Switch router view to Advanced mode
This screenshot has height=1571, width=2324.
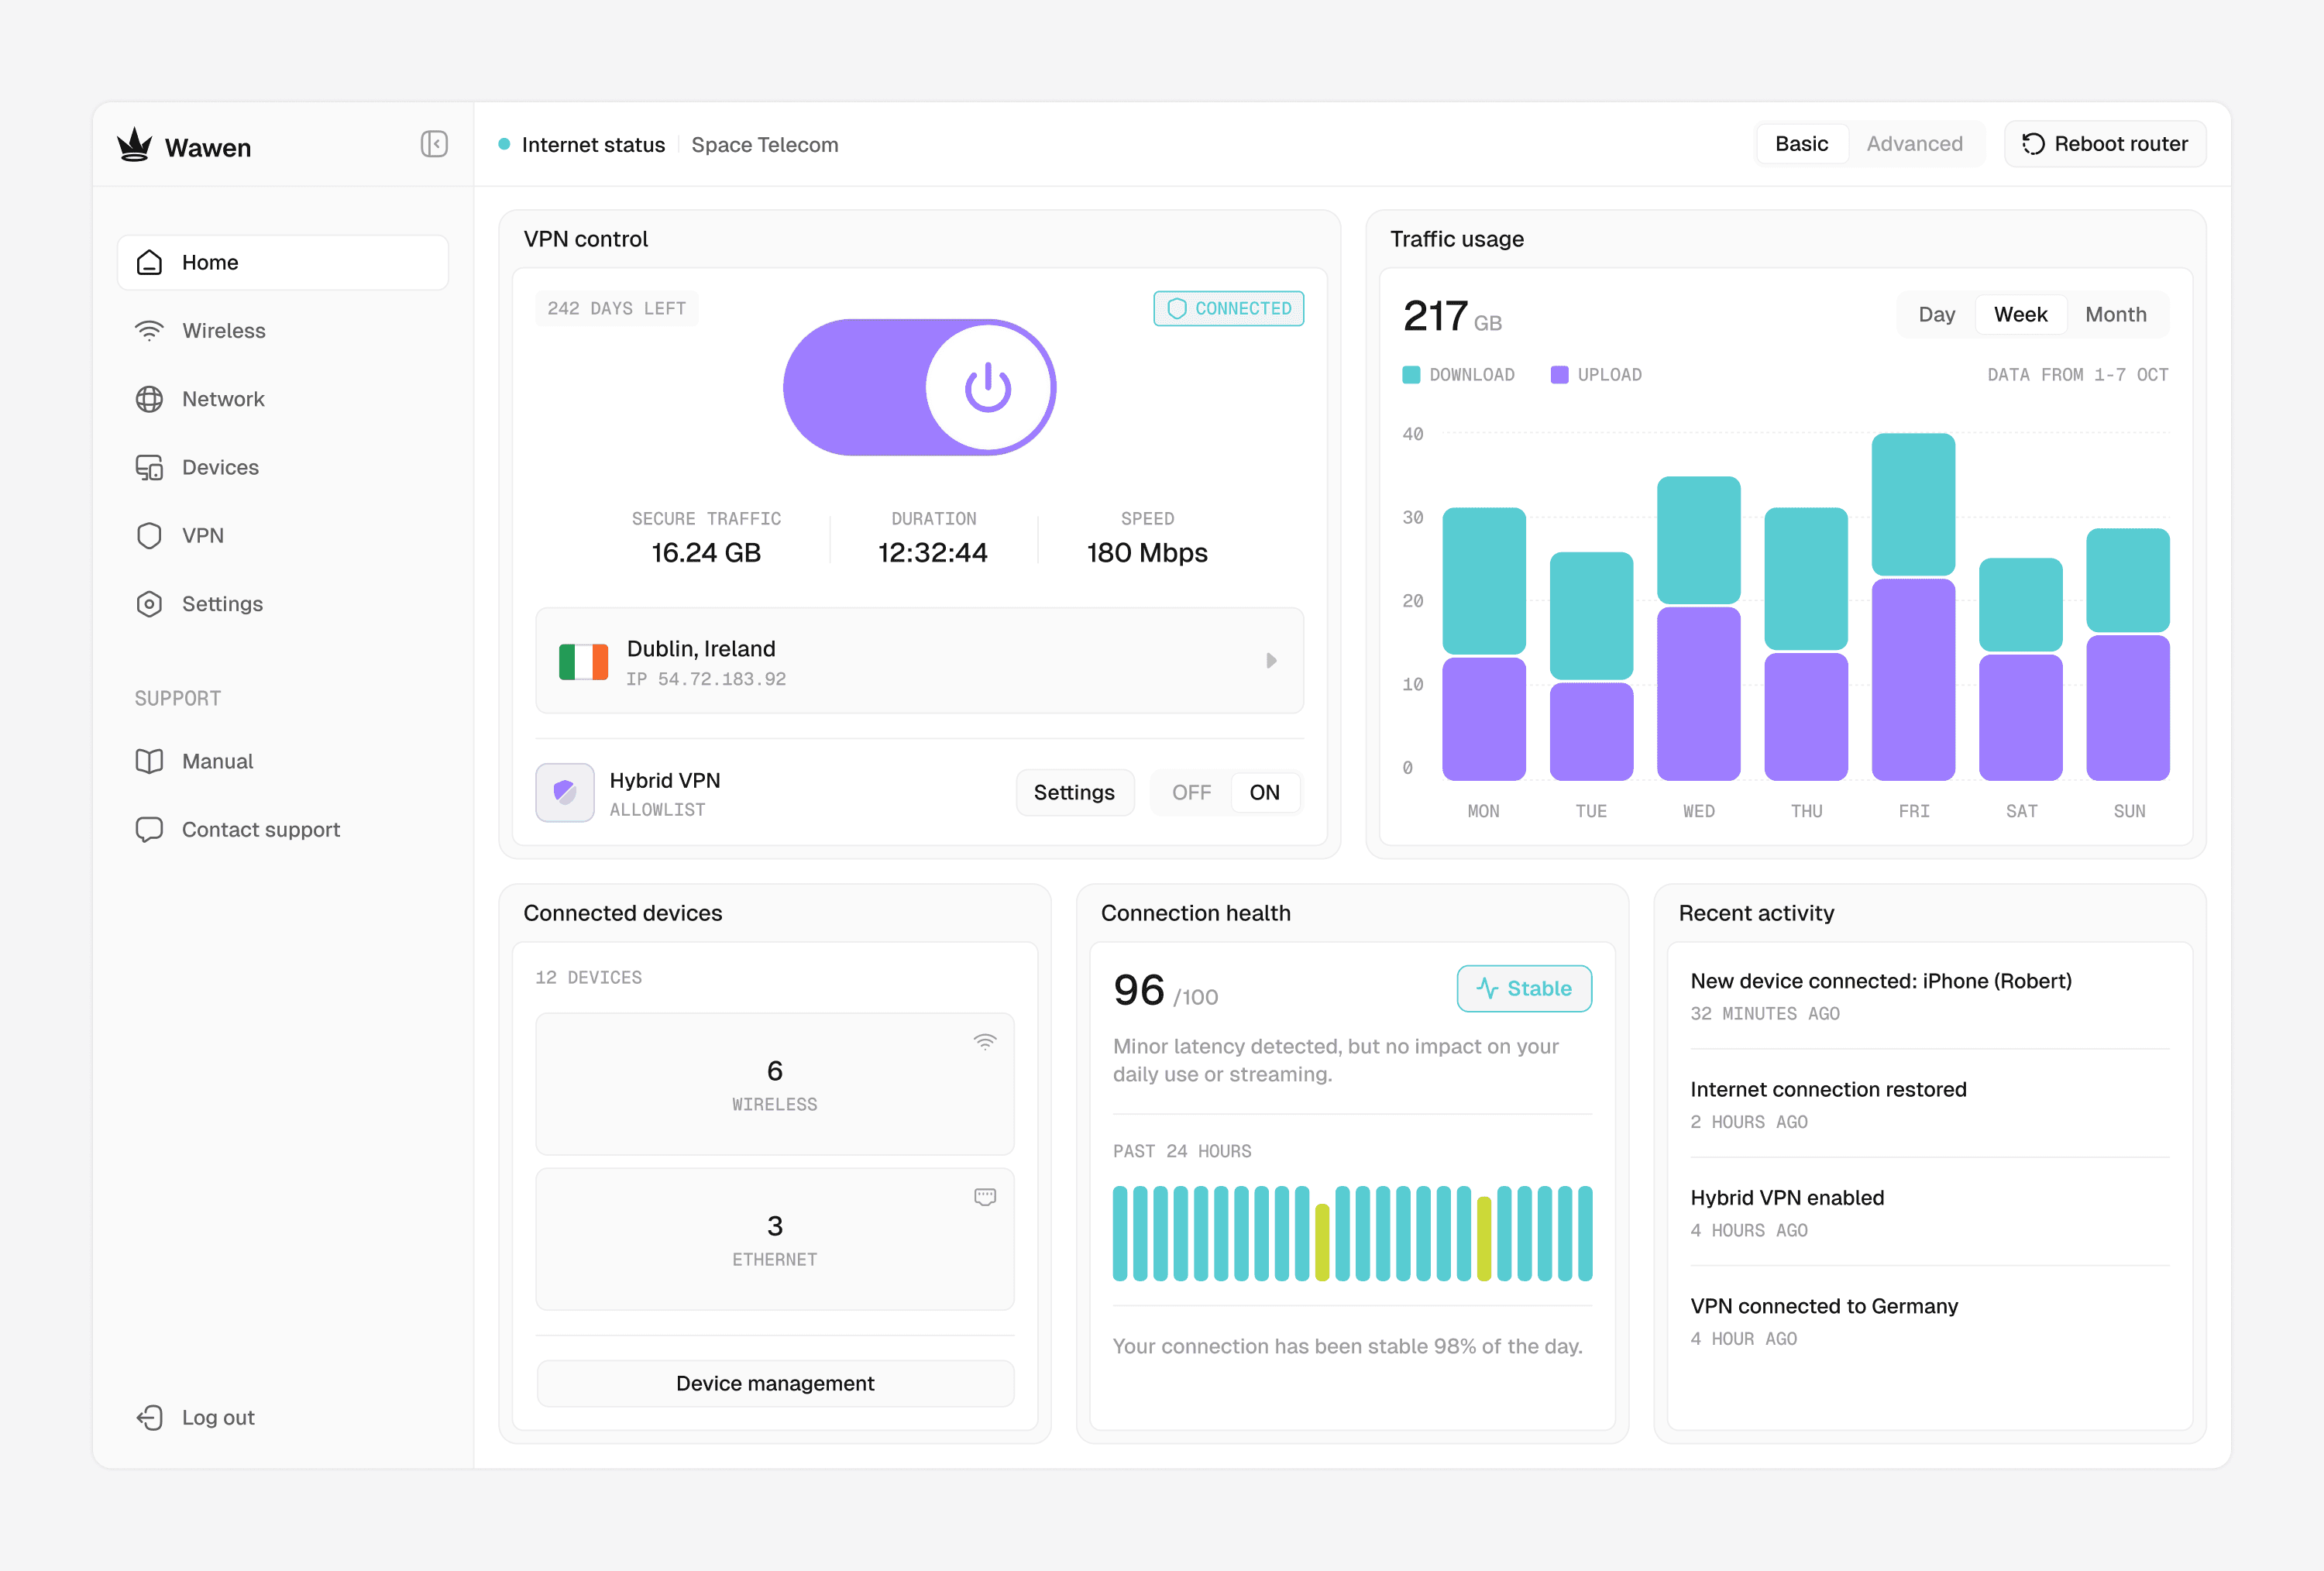[x=1914, y=144]
